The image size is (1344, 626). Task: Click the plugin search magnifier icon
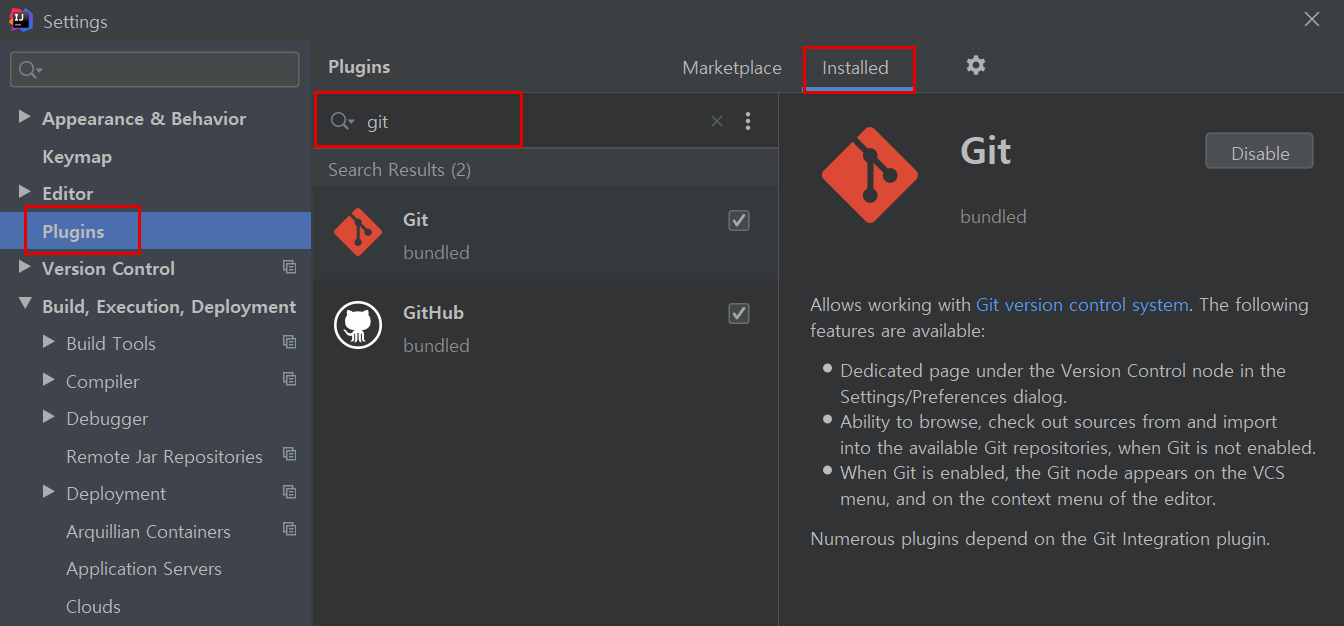(342, 121)
